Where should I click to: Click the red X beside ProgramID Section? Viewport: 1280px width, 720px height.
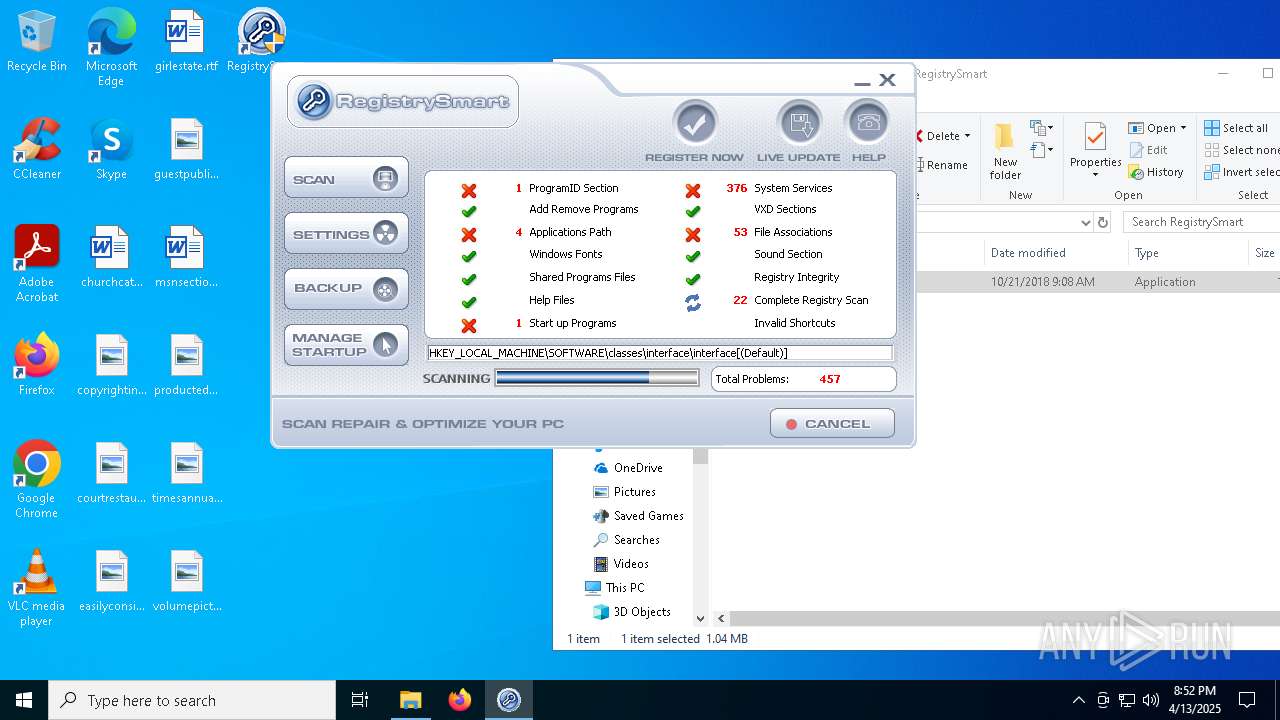click(x=468, y=189)
